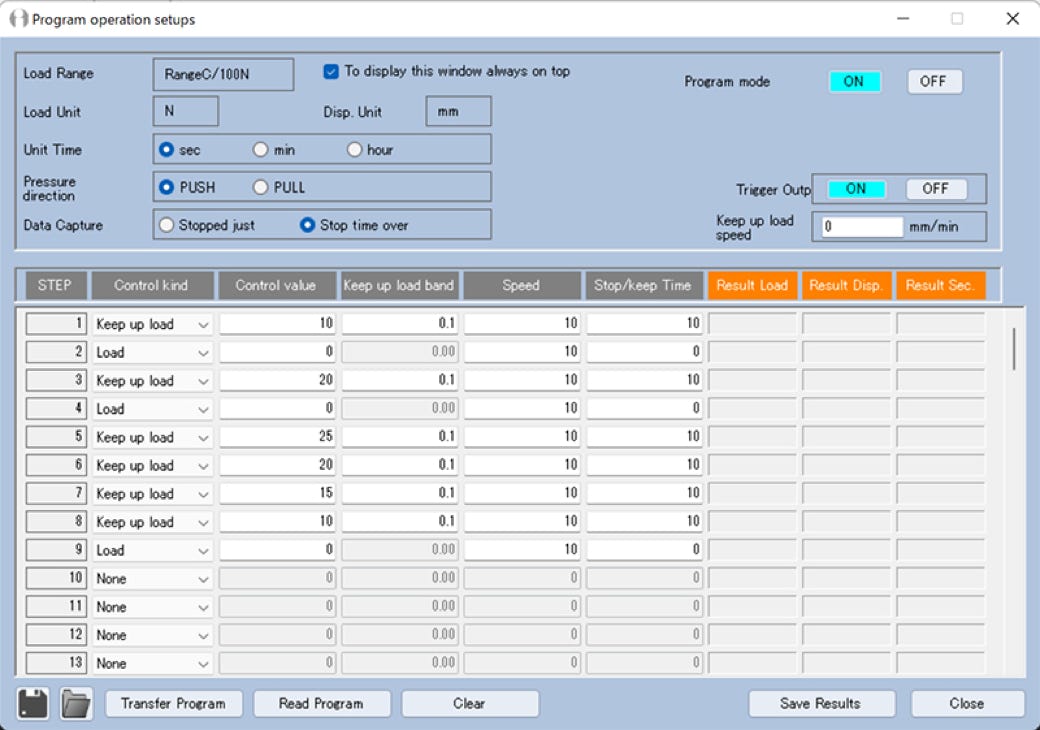This screenshot has height=730, width=1040.
Task: Open control kind dropdown for step 7
Action: 152,494
